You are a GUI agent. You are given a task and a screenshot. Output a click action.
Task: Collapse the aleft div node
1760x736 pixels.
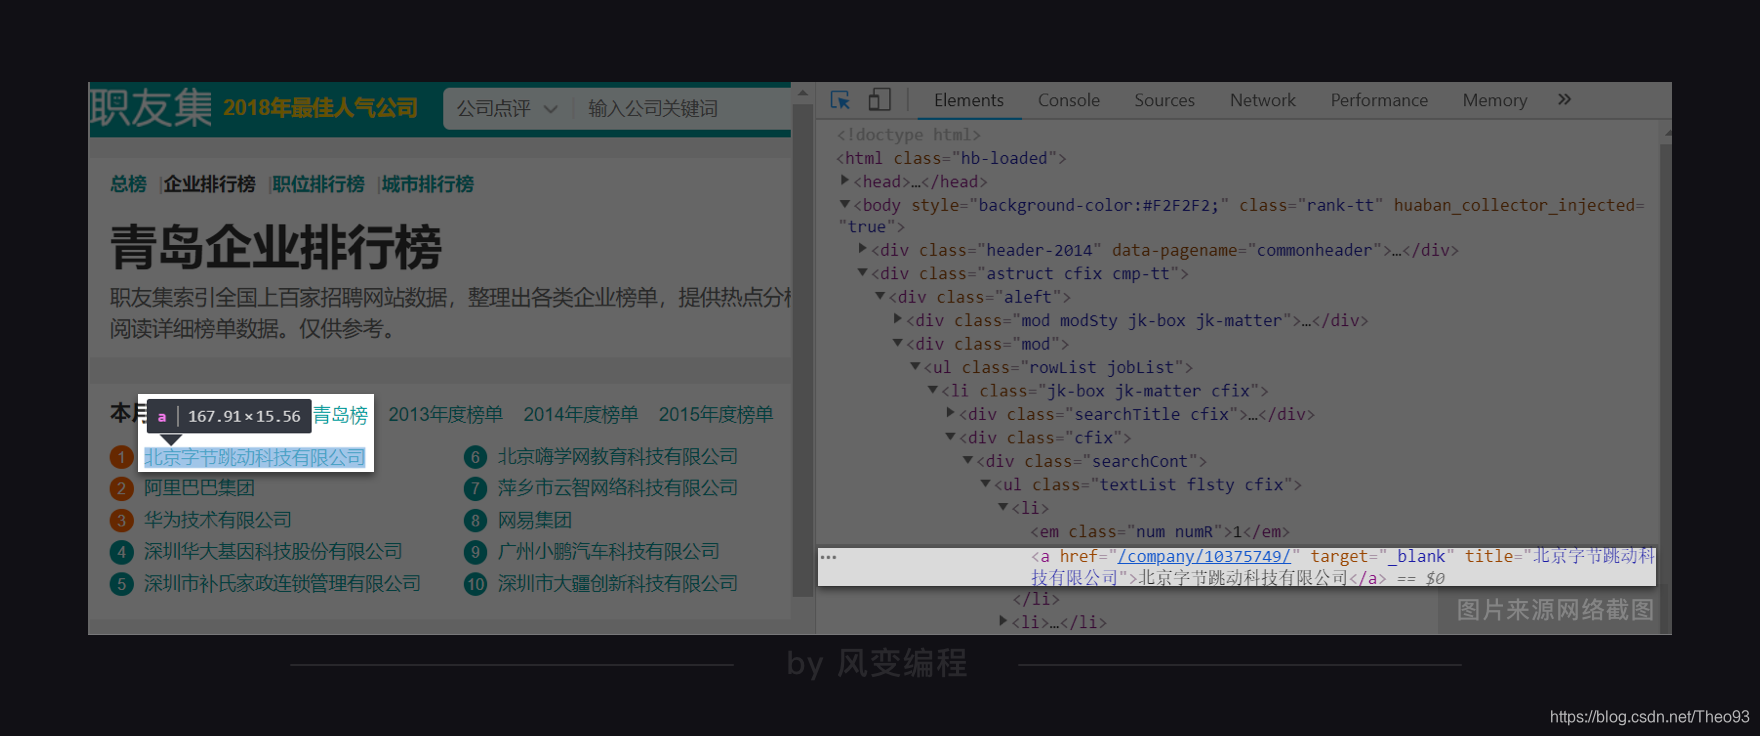click(x=881, y=296)
